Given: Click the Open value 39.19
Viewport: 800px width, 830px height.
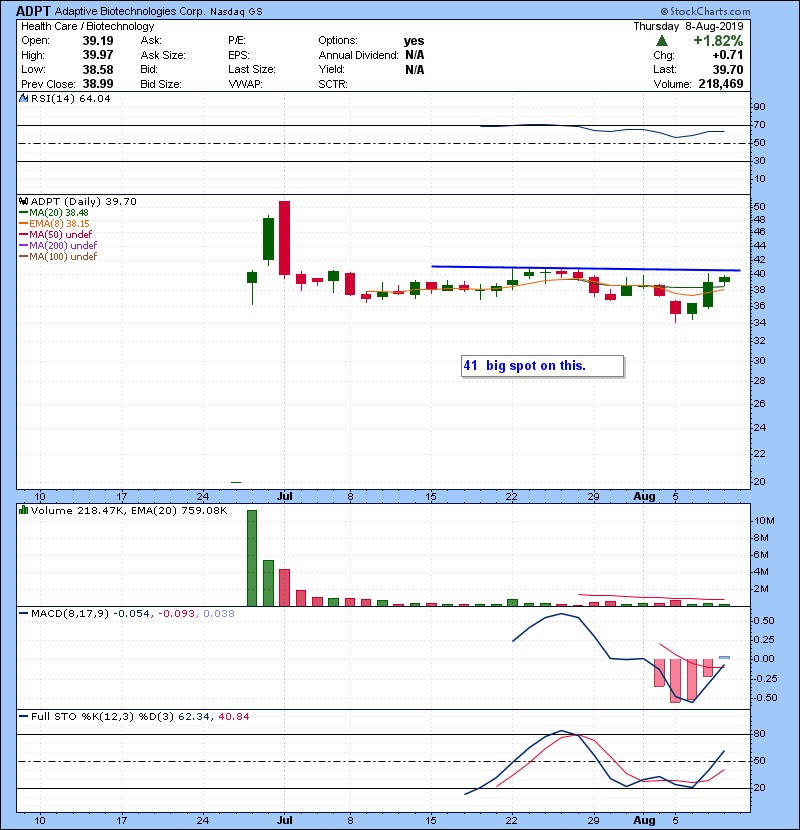Looking at the screenshot, I should tap(97, 41).
